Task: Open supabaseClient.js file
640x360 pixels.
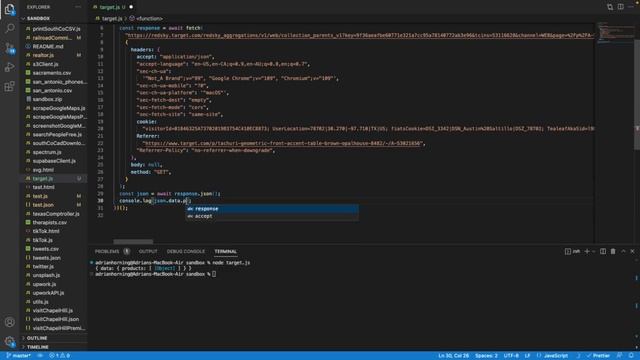Action: coord(54,161)
